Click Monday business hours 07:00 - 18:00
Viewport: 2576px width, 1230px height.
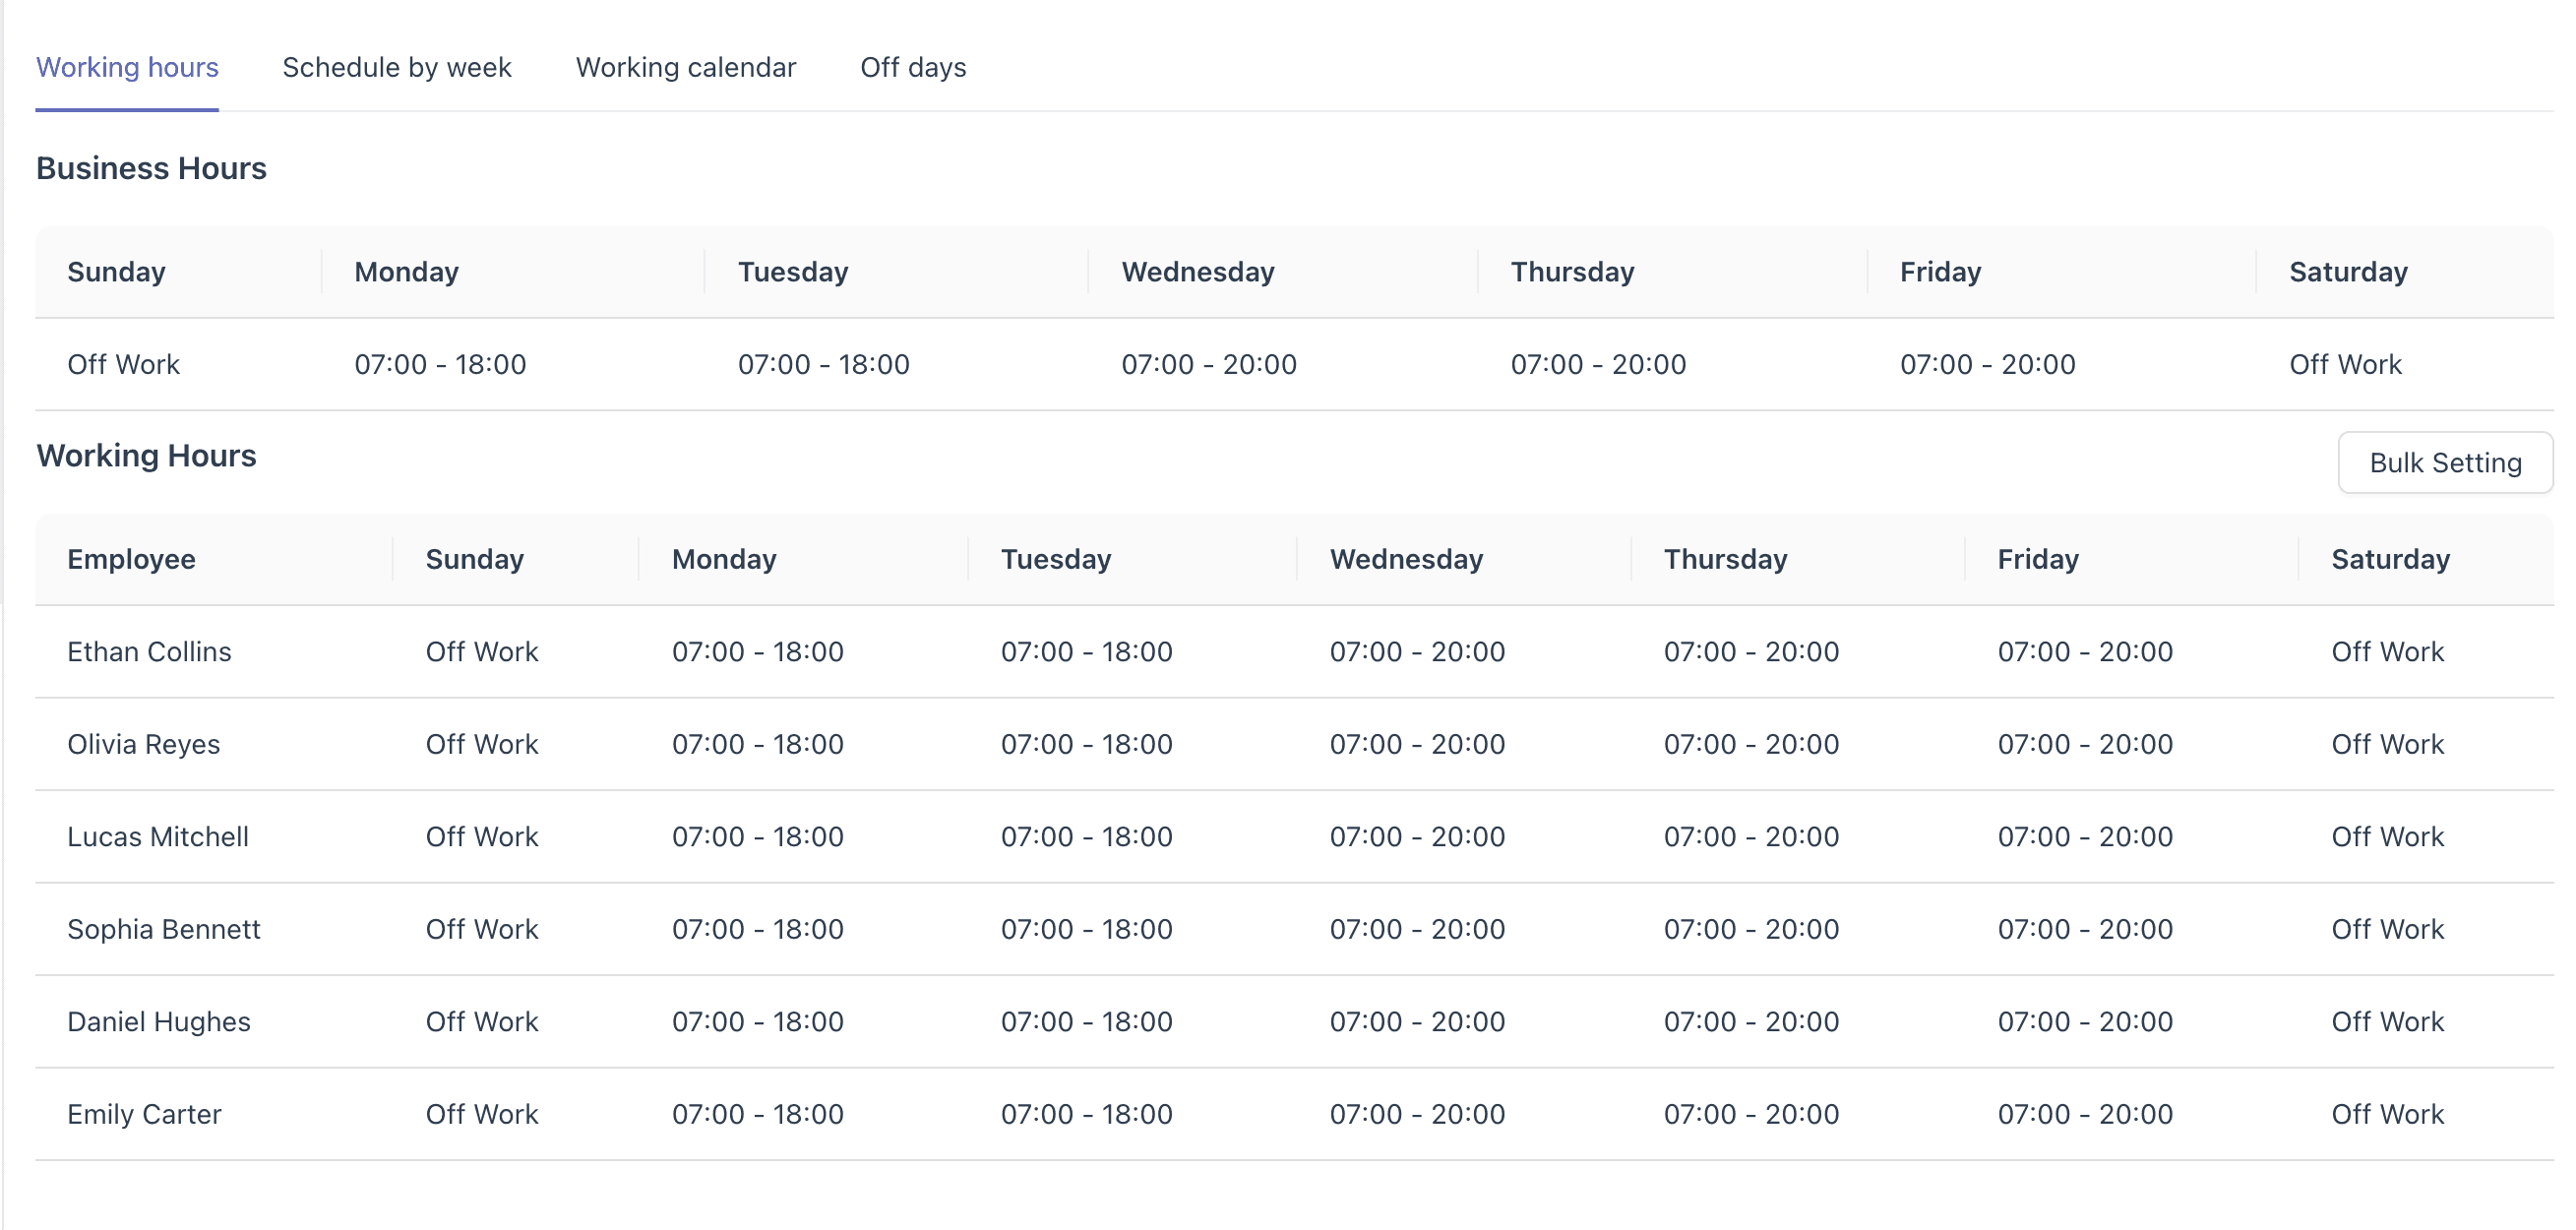(440, 364)
